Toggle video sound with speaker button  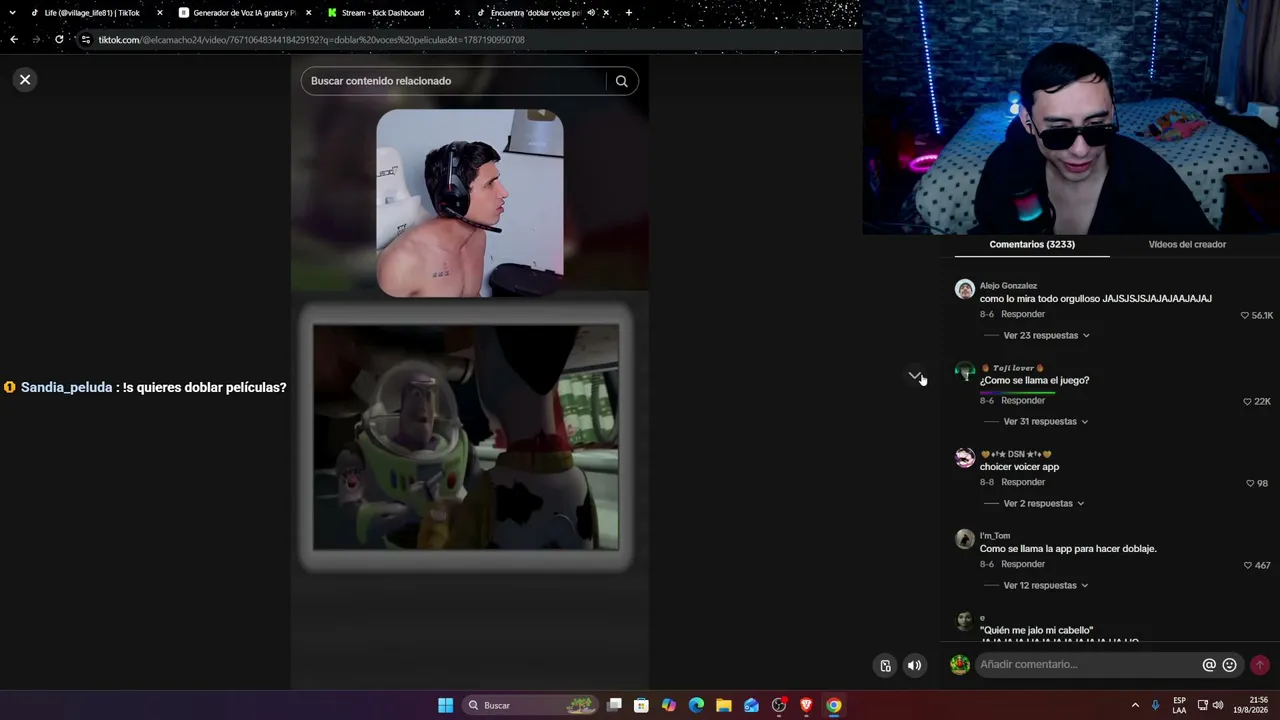pyautogui.click(x=914, y=665)
